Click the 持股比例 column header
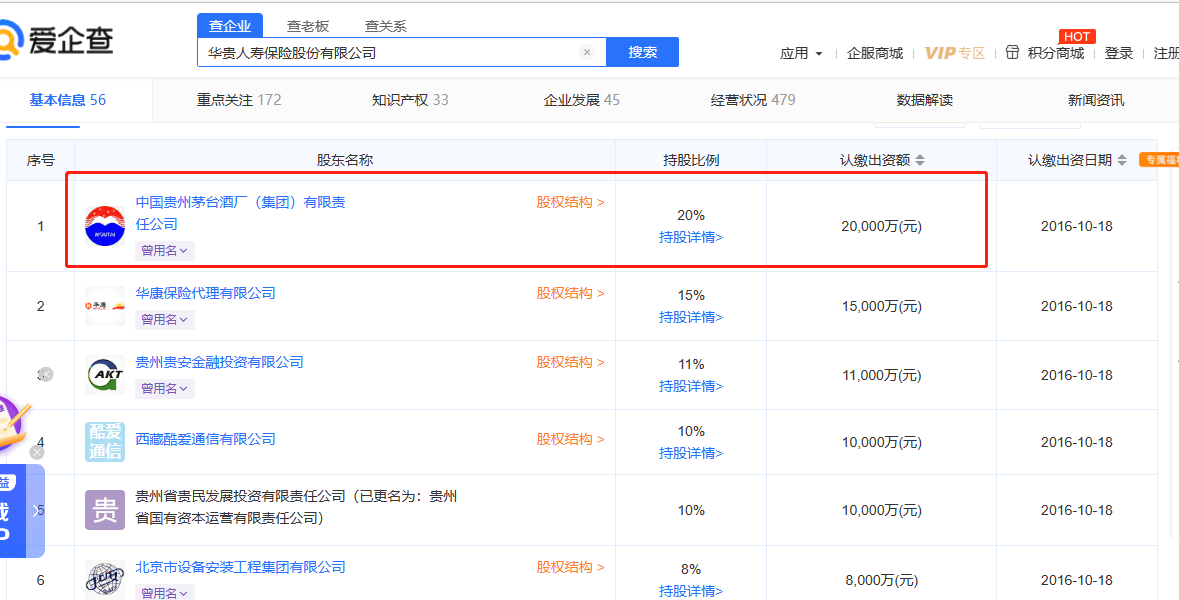The width and height of the screenshot is (1179, 600). point(691,160)
